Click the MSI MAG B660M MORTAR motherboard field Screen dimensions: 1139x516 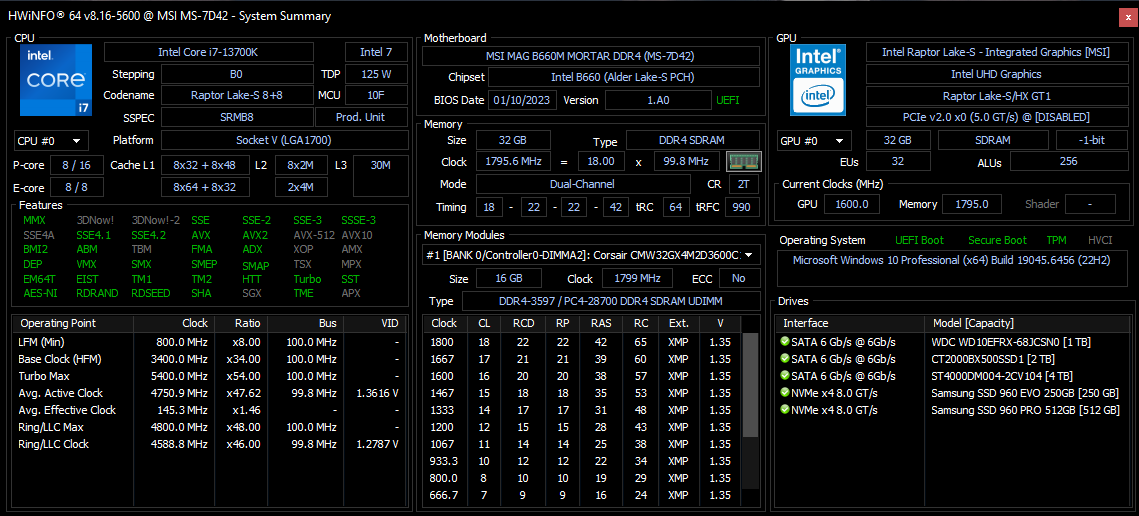(591, 56)
